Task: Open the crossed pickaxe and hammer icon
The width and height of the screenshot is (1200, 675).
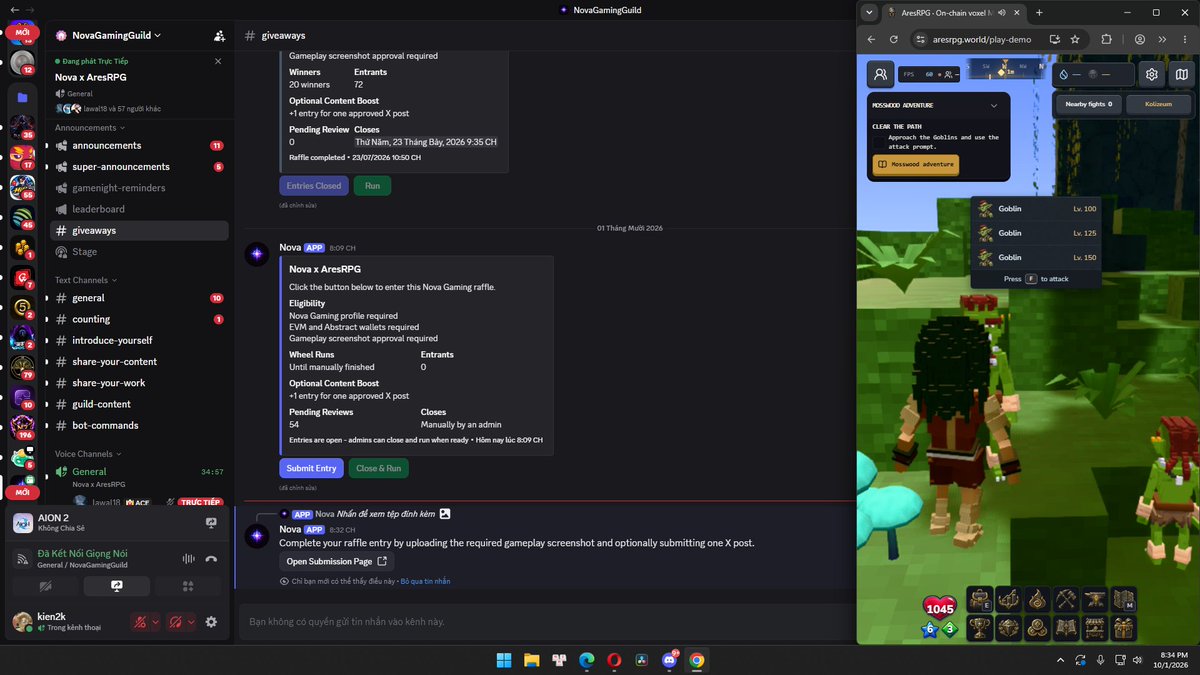Action: point(1066,599)
